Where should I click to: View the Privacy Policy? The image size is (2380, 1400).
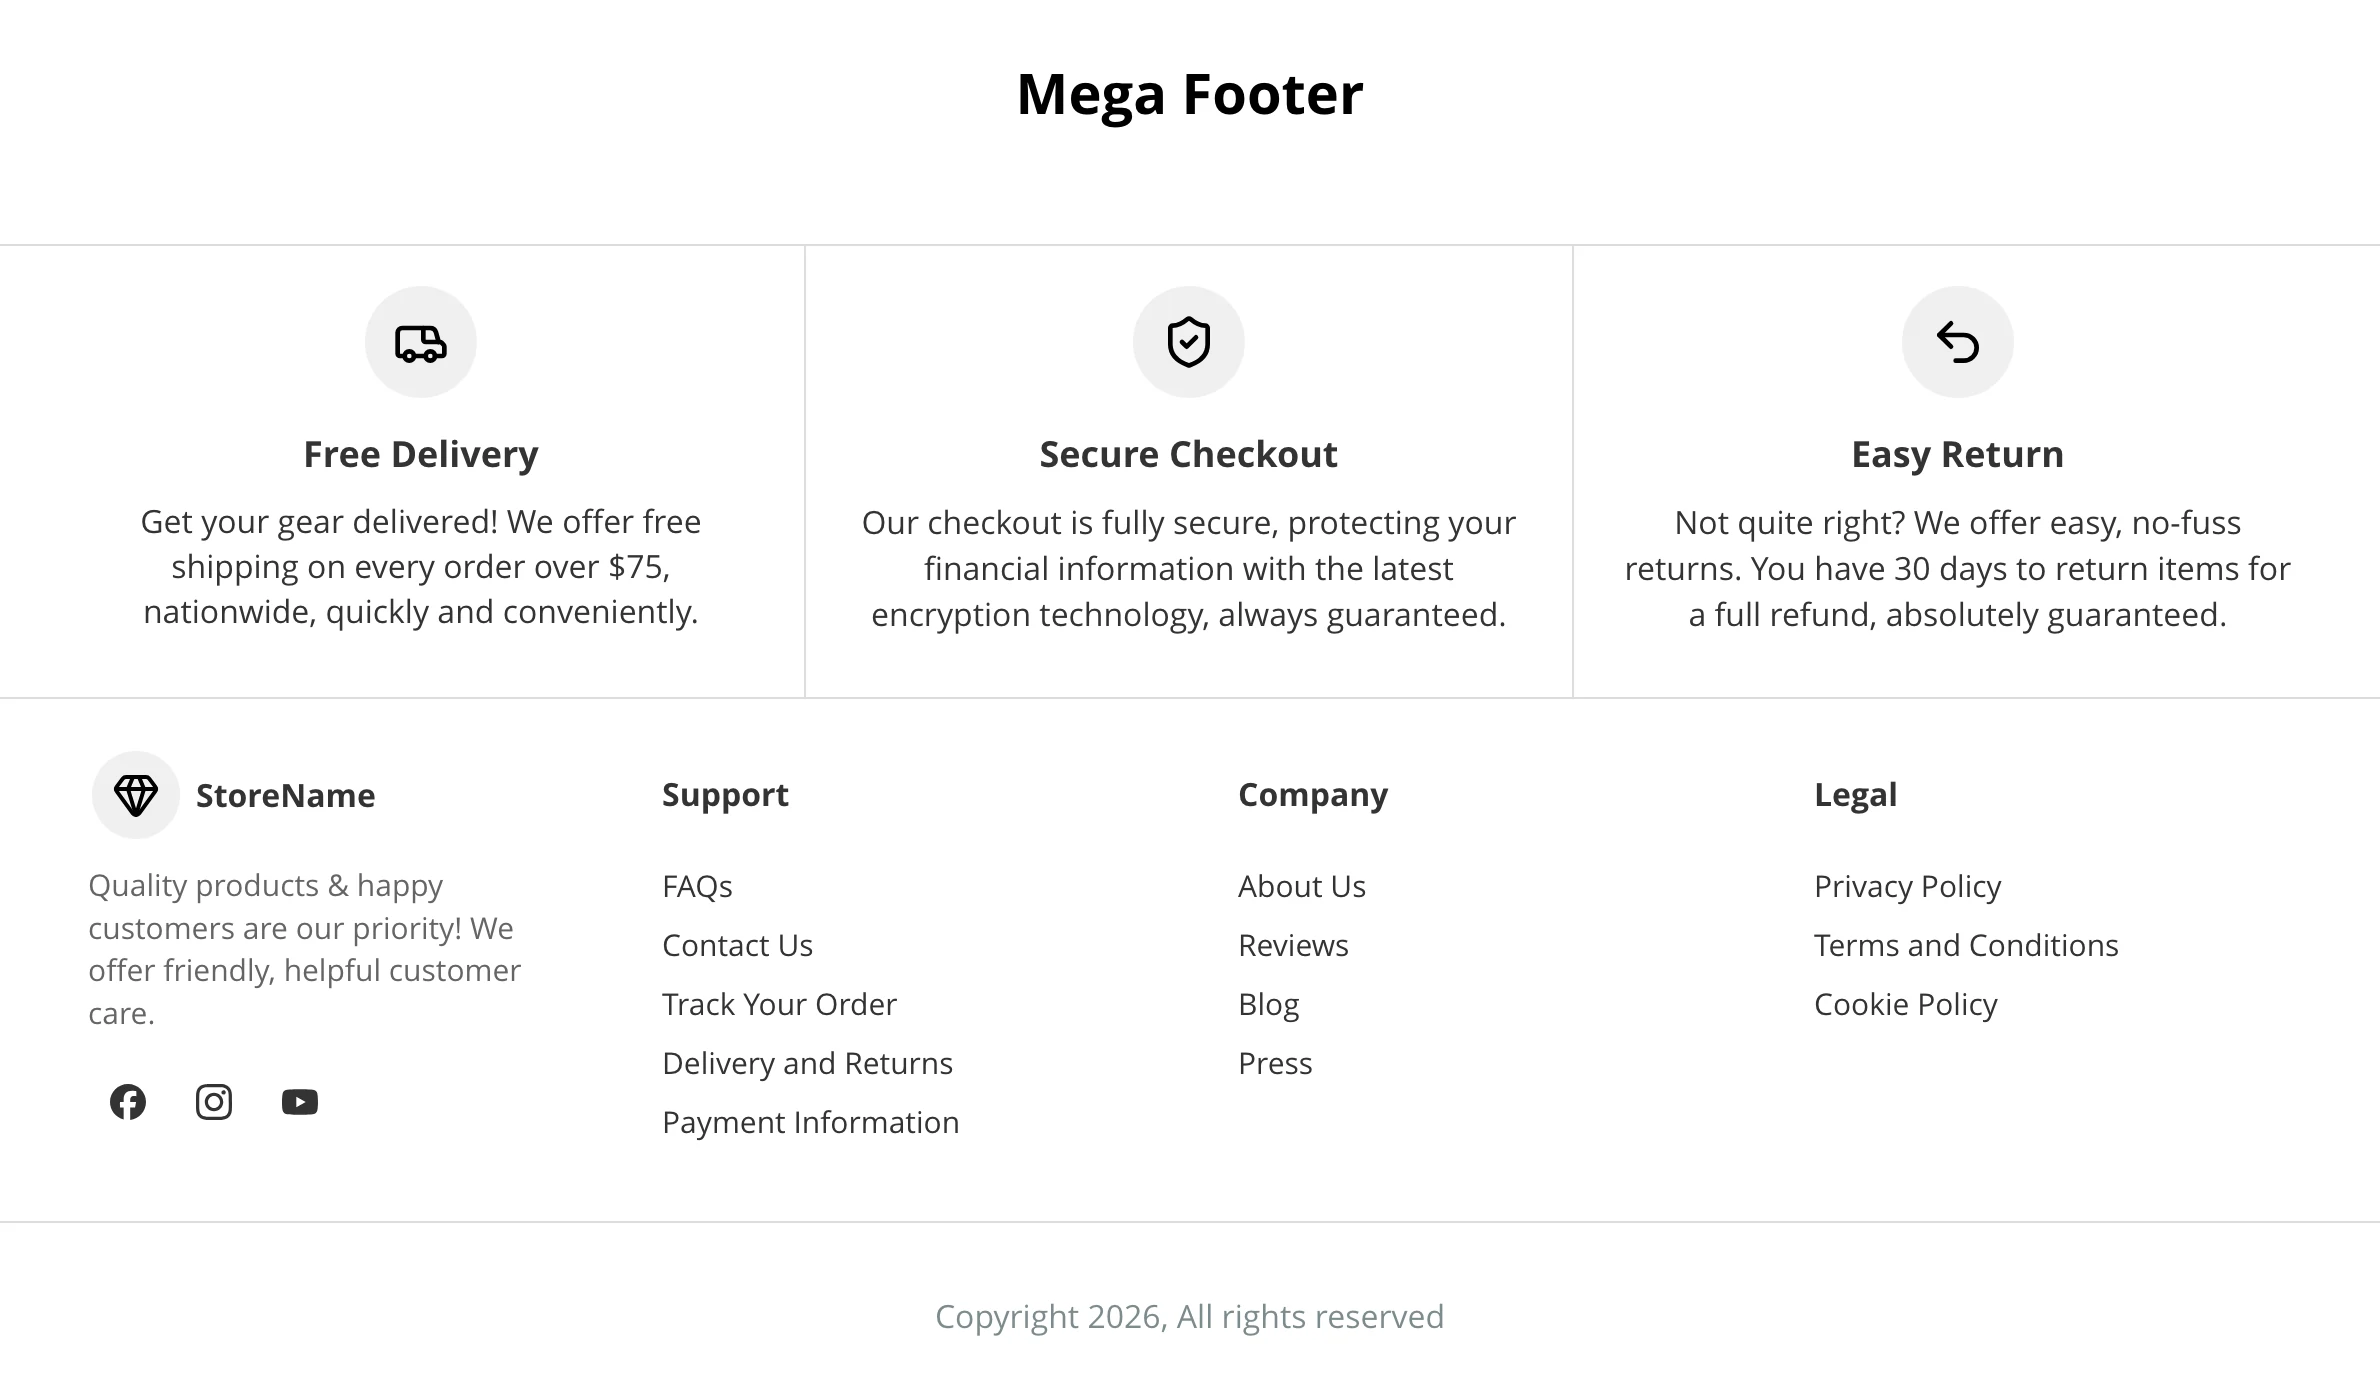(1908, 886)
